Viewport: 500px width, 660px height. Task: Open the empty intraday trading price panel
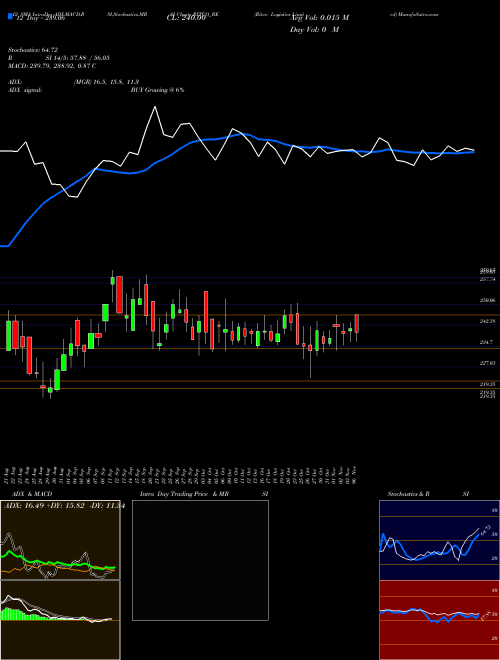pyautogui.click(x=200, y=560)
